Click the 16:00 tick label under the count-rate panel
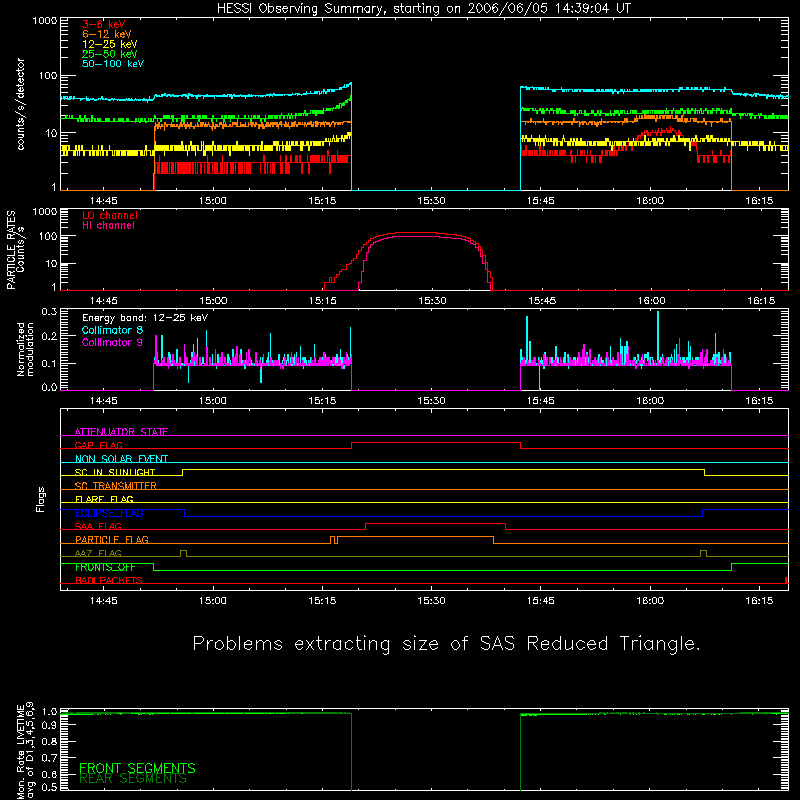 (x=650, y=201)
